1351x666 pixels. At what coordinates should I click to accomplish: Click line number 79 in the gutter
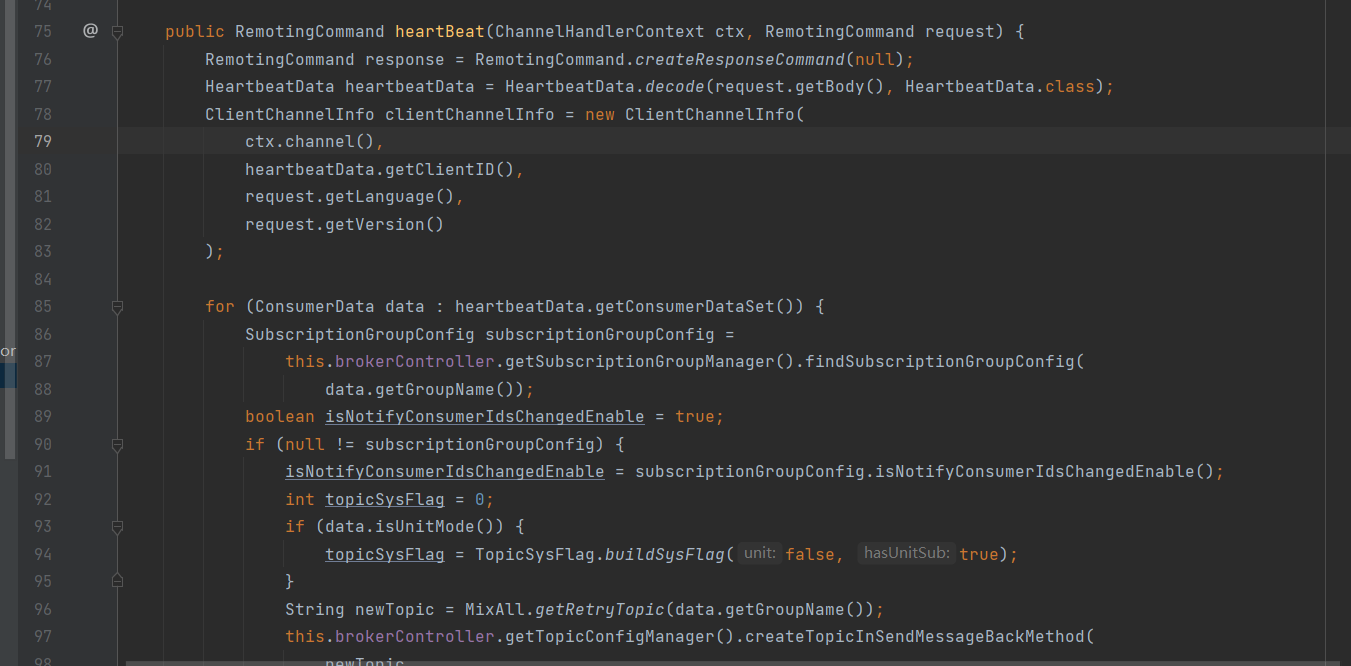click(x=43, y=141)
